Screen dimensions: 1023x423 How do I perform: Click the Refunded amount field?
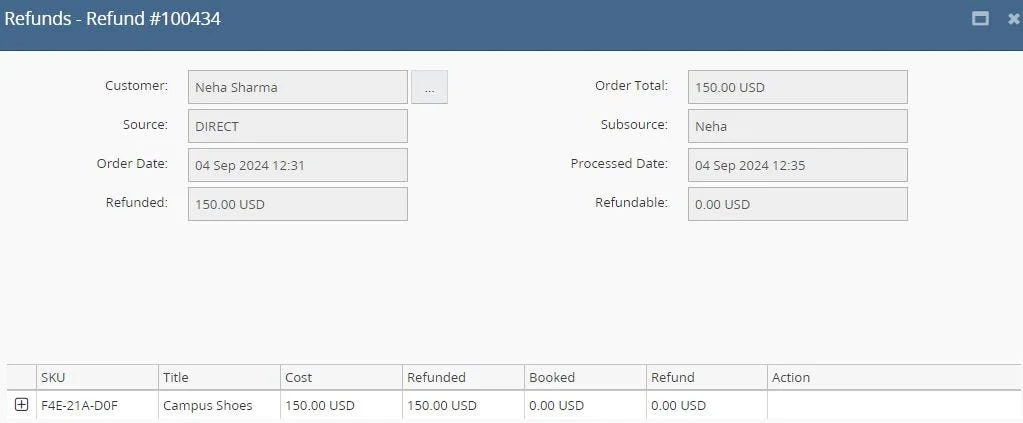[297, 204]
